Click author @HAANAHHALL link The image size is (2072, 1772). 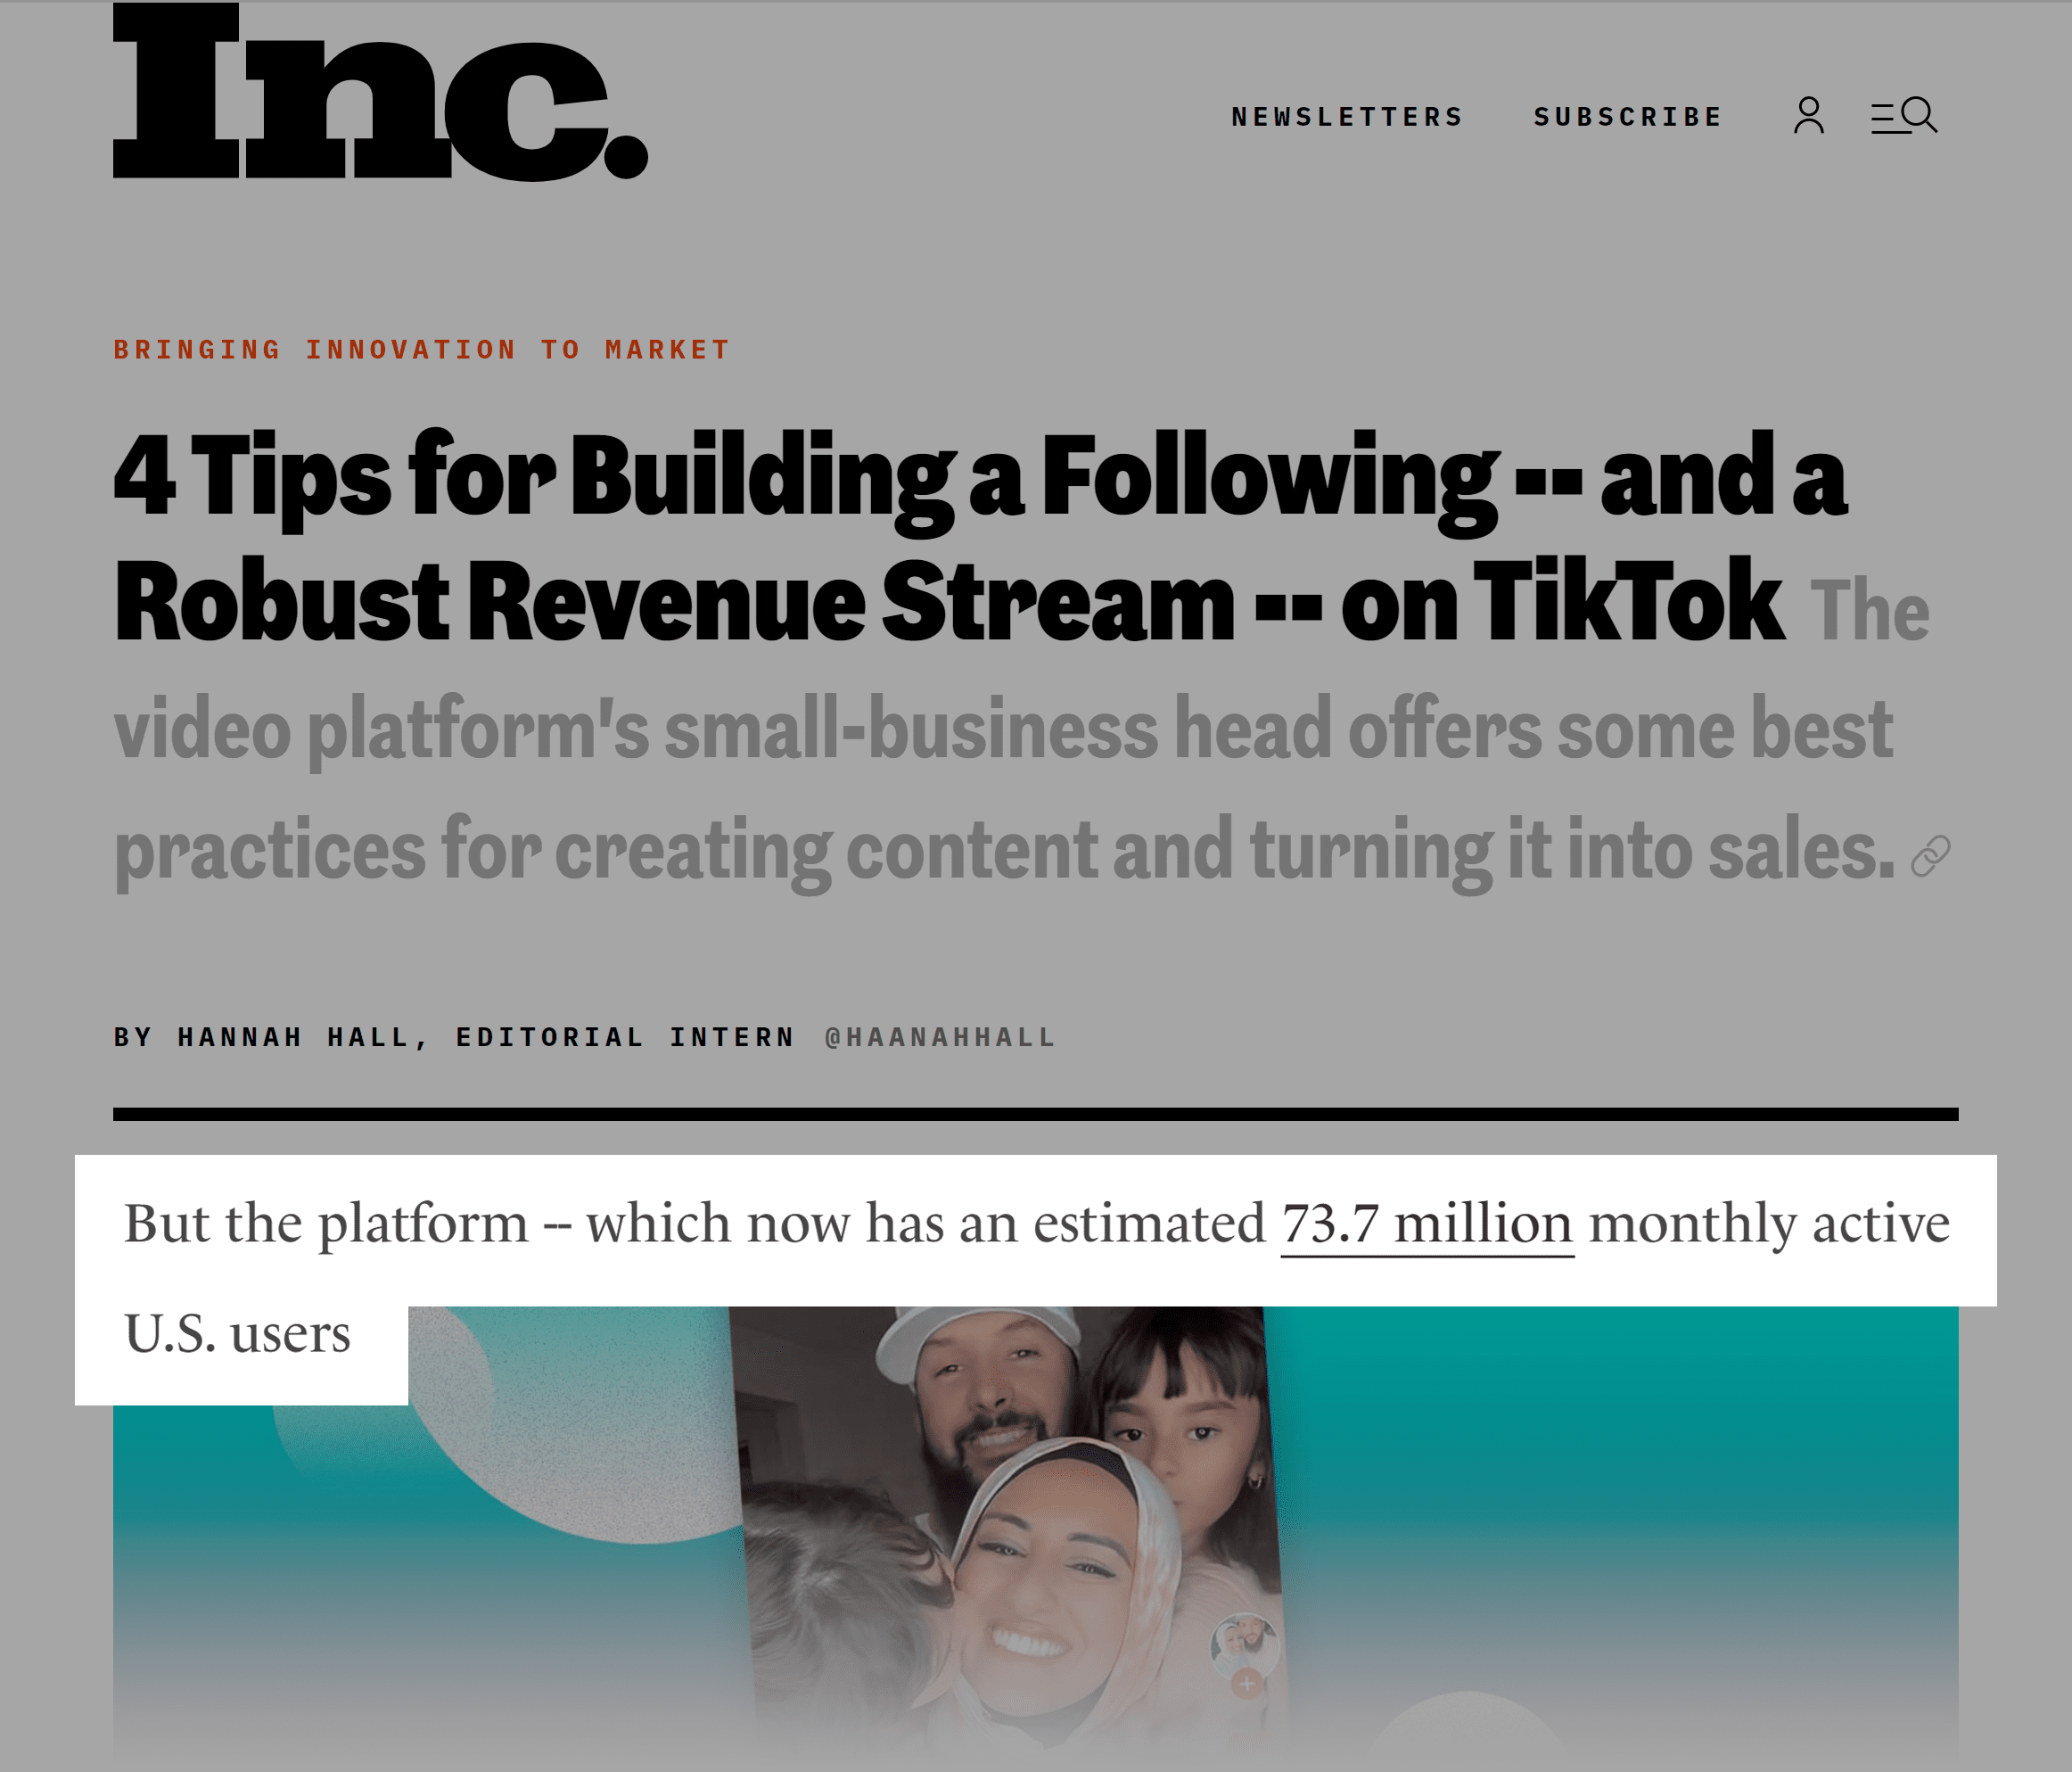(942, 1035)
